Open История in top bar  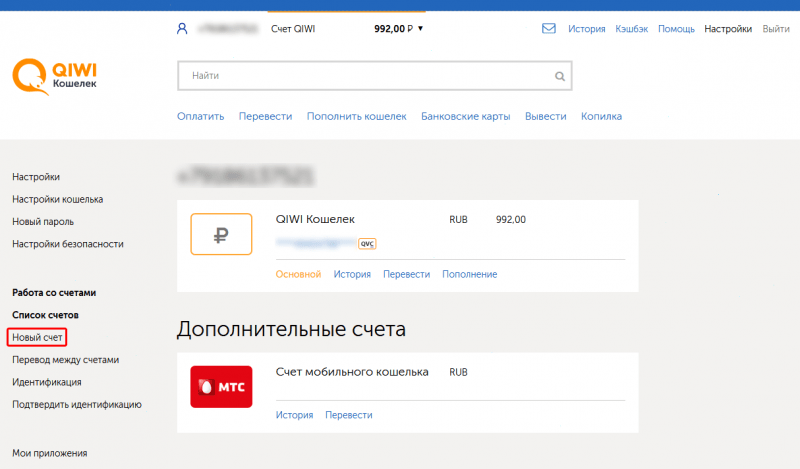click(x=587, y=29)
